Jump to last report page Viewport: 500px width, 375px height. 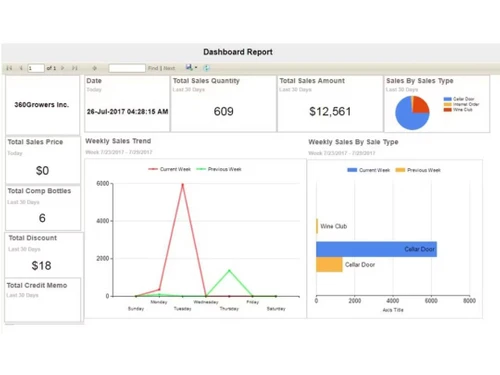click(x=75, y=68)
